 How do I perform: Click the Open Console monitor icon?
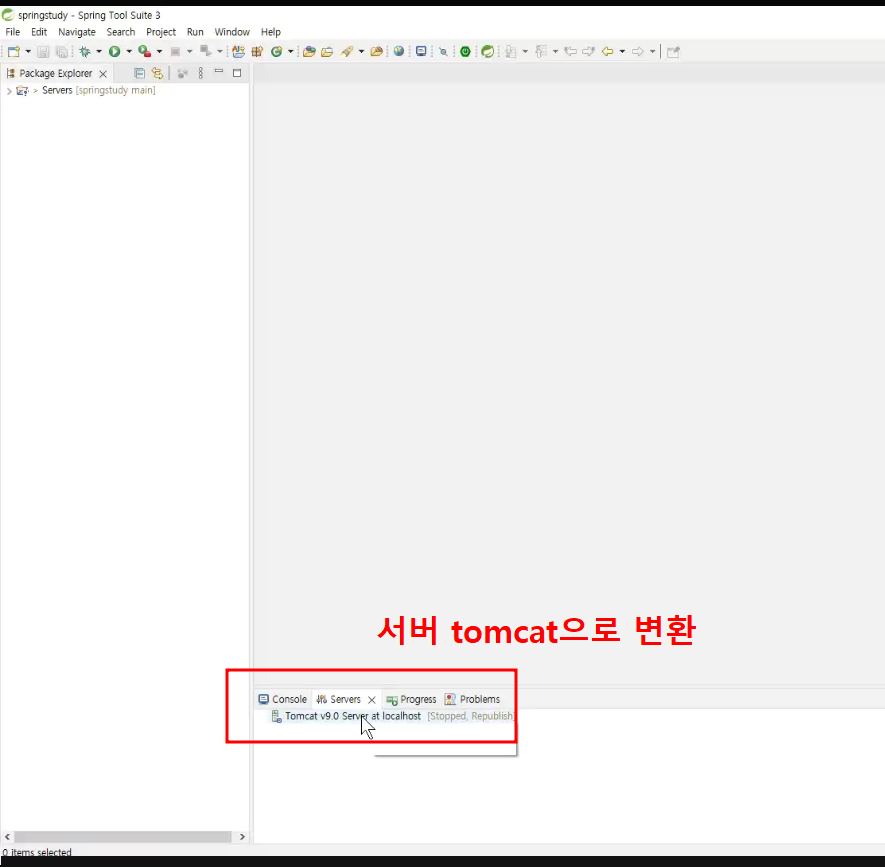point(421,52)
